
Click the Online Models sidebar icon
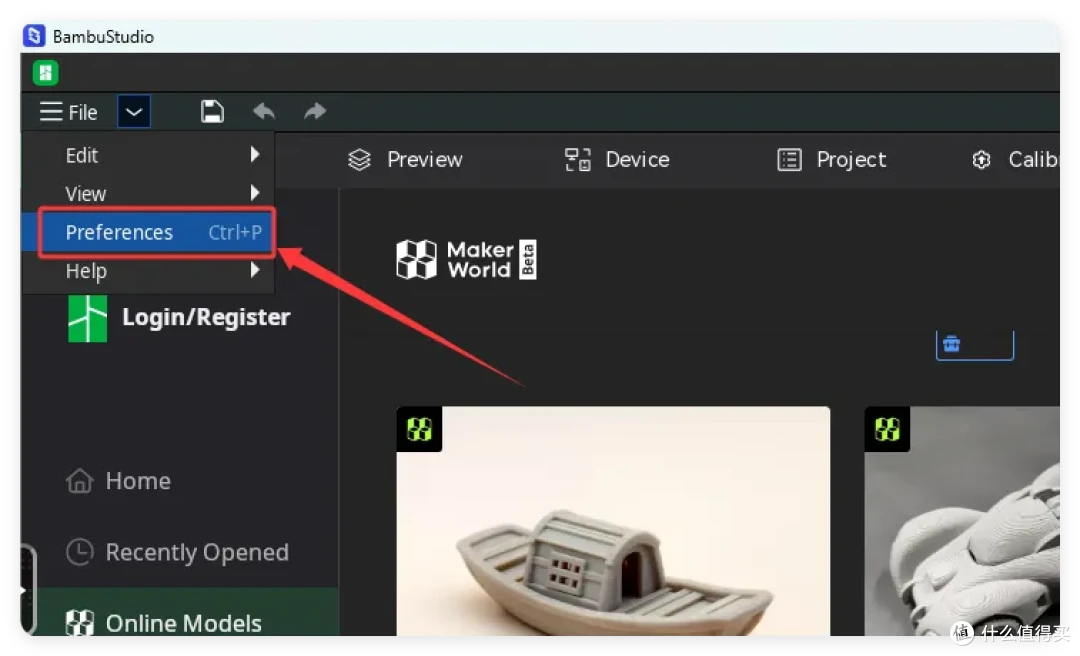pyautogui.click(x=79, y=622)
